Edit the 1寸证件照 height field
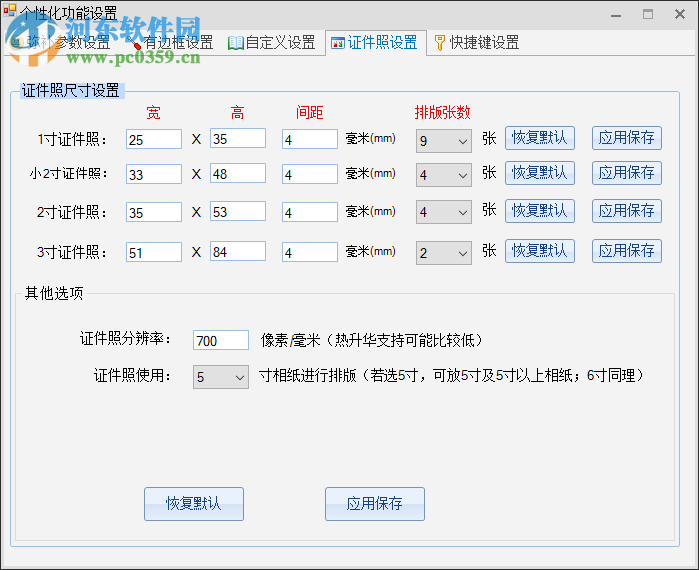699x570 pixels. click(x=238, y=139)
